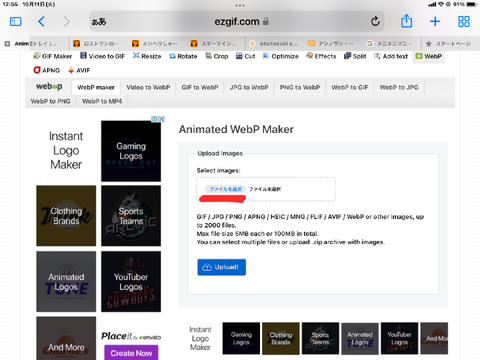Open GIF Maker tool
Screen dimensions: 480x360
pyautogui.click(x=53, y=56)
